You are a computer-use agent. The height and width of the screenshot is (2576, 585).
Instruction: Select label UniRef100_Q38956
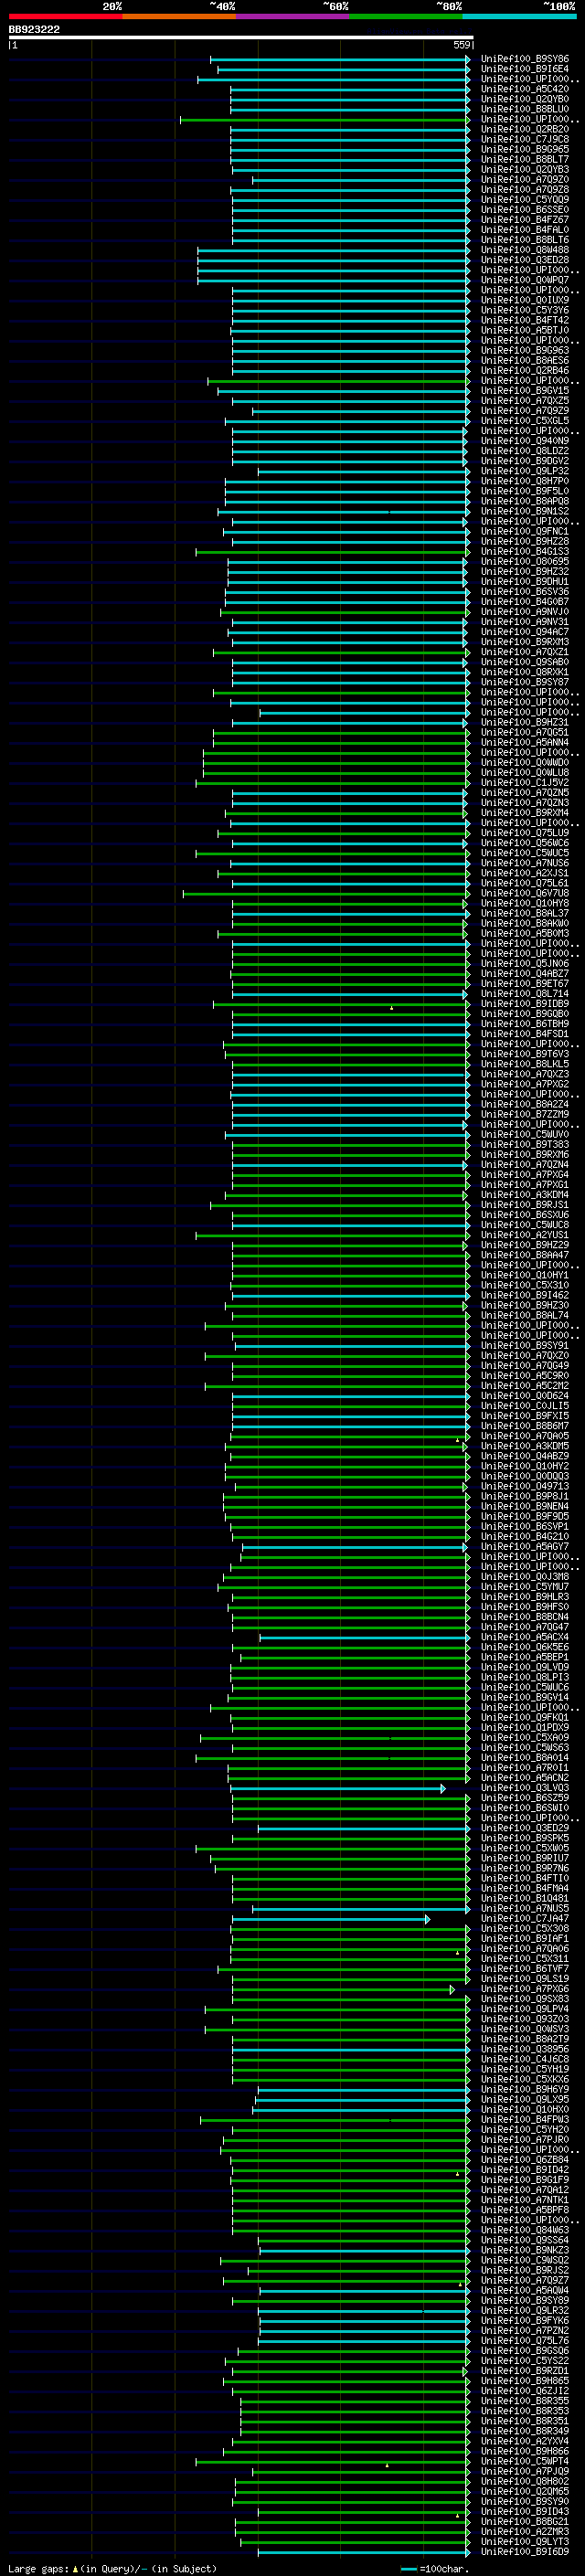coord(524,2050)
